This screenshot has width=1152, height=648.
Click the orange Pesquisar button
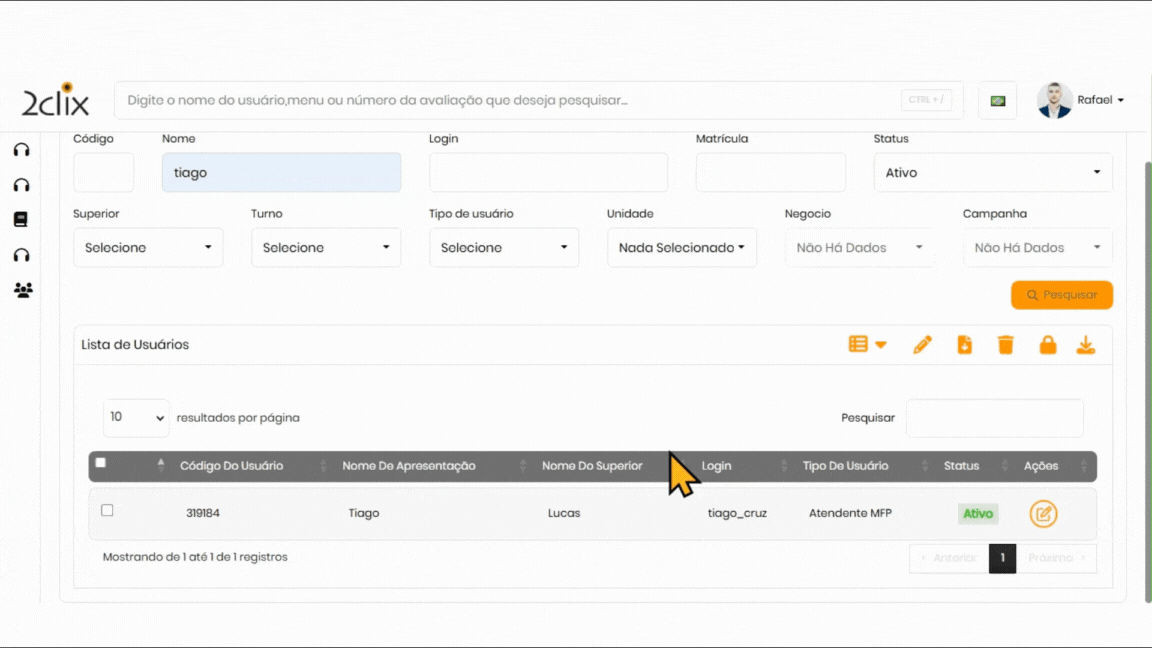coord(1061,295)
